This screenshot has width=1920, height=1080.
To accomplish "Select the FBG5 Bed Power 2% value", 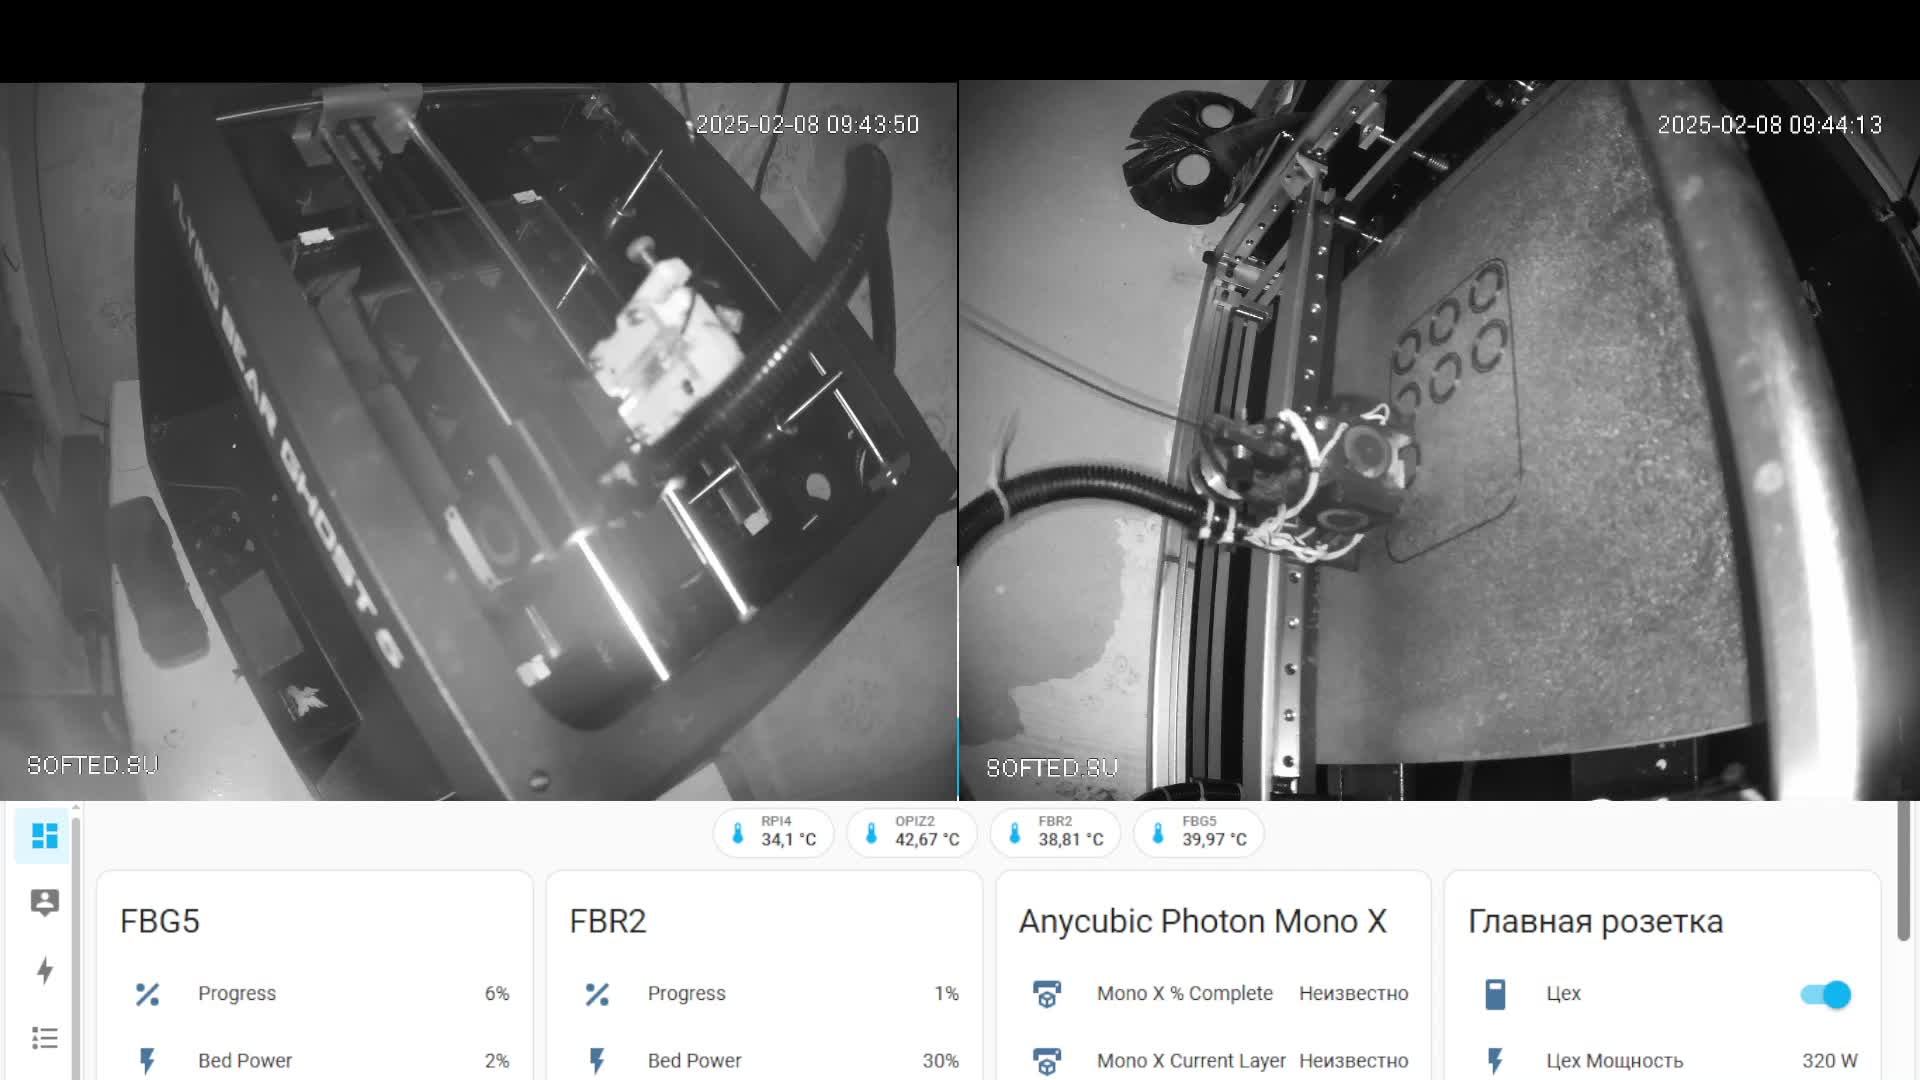I will [x=497, y=1061].
